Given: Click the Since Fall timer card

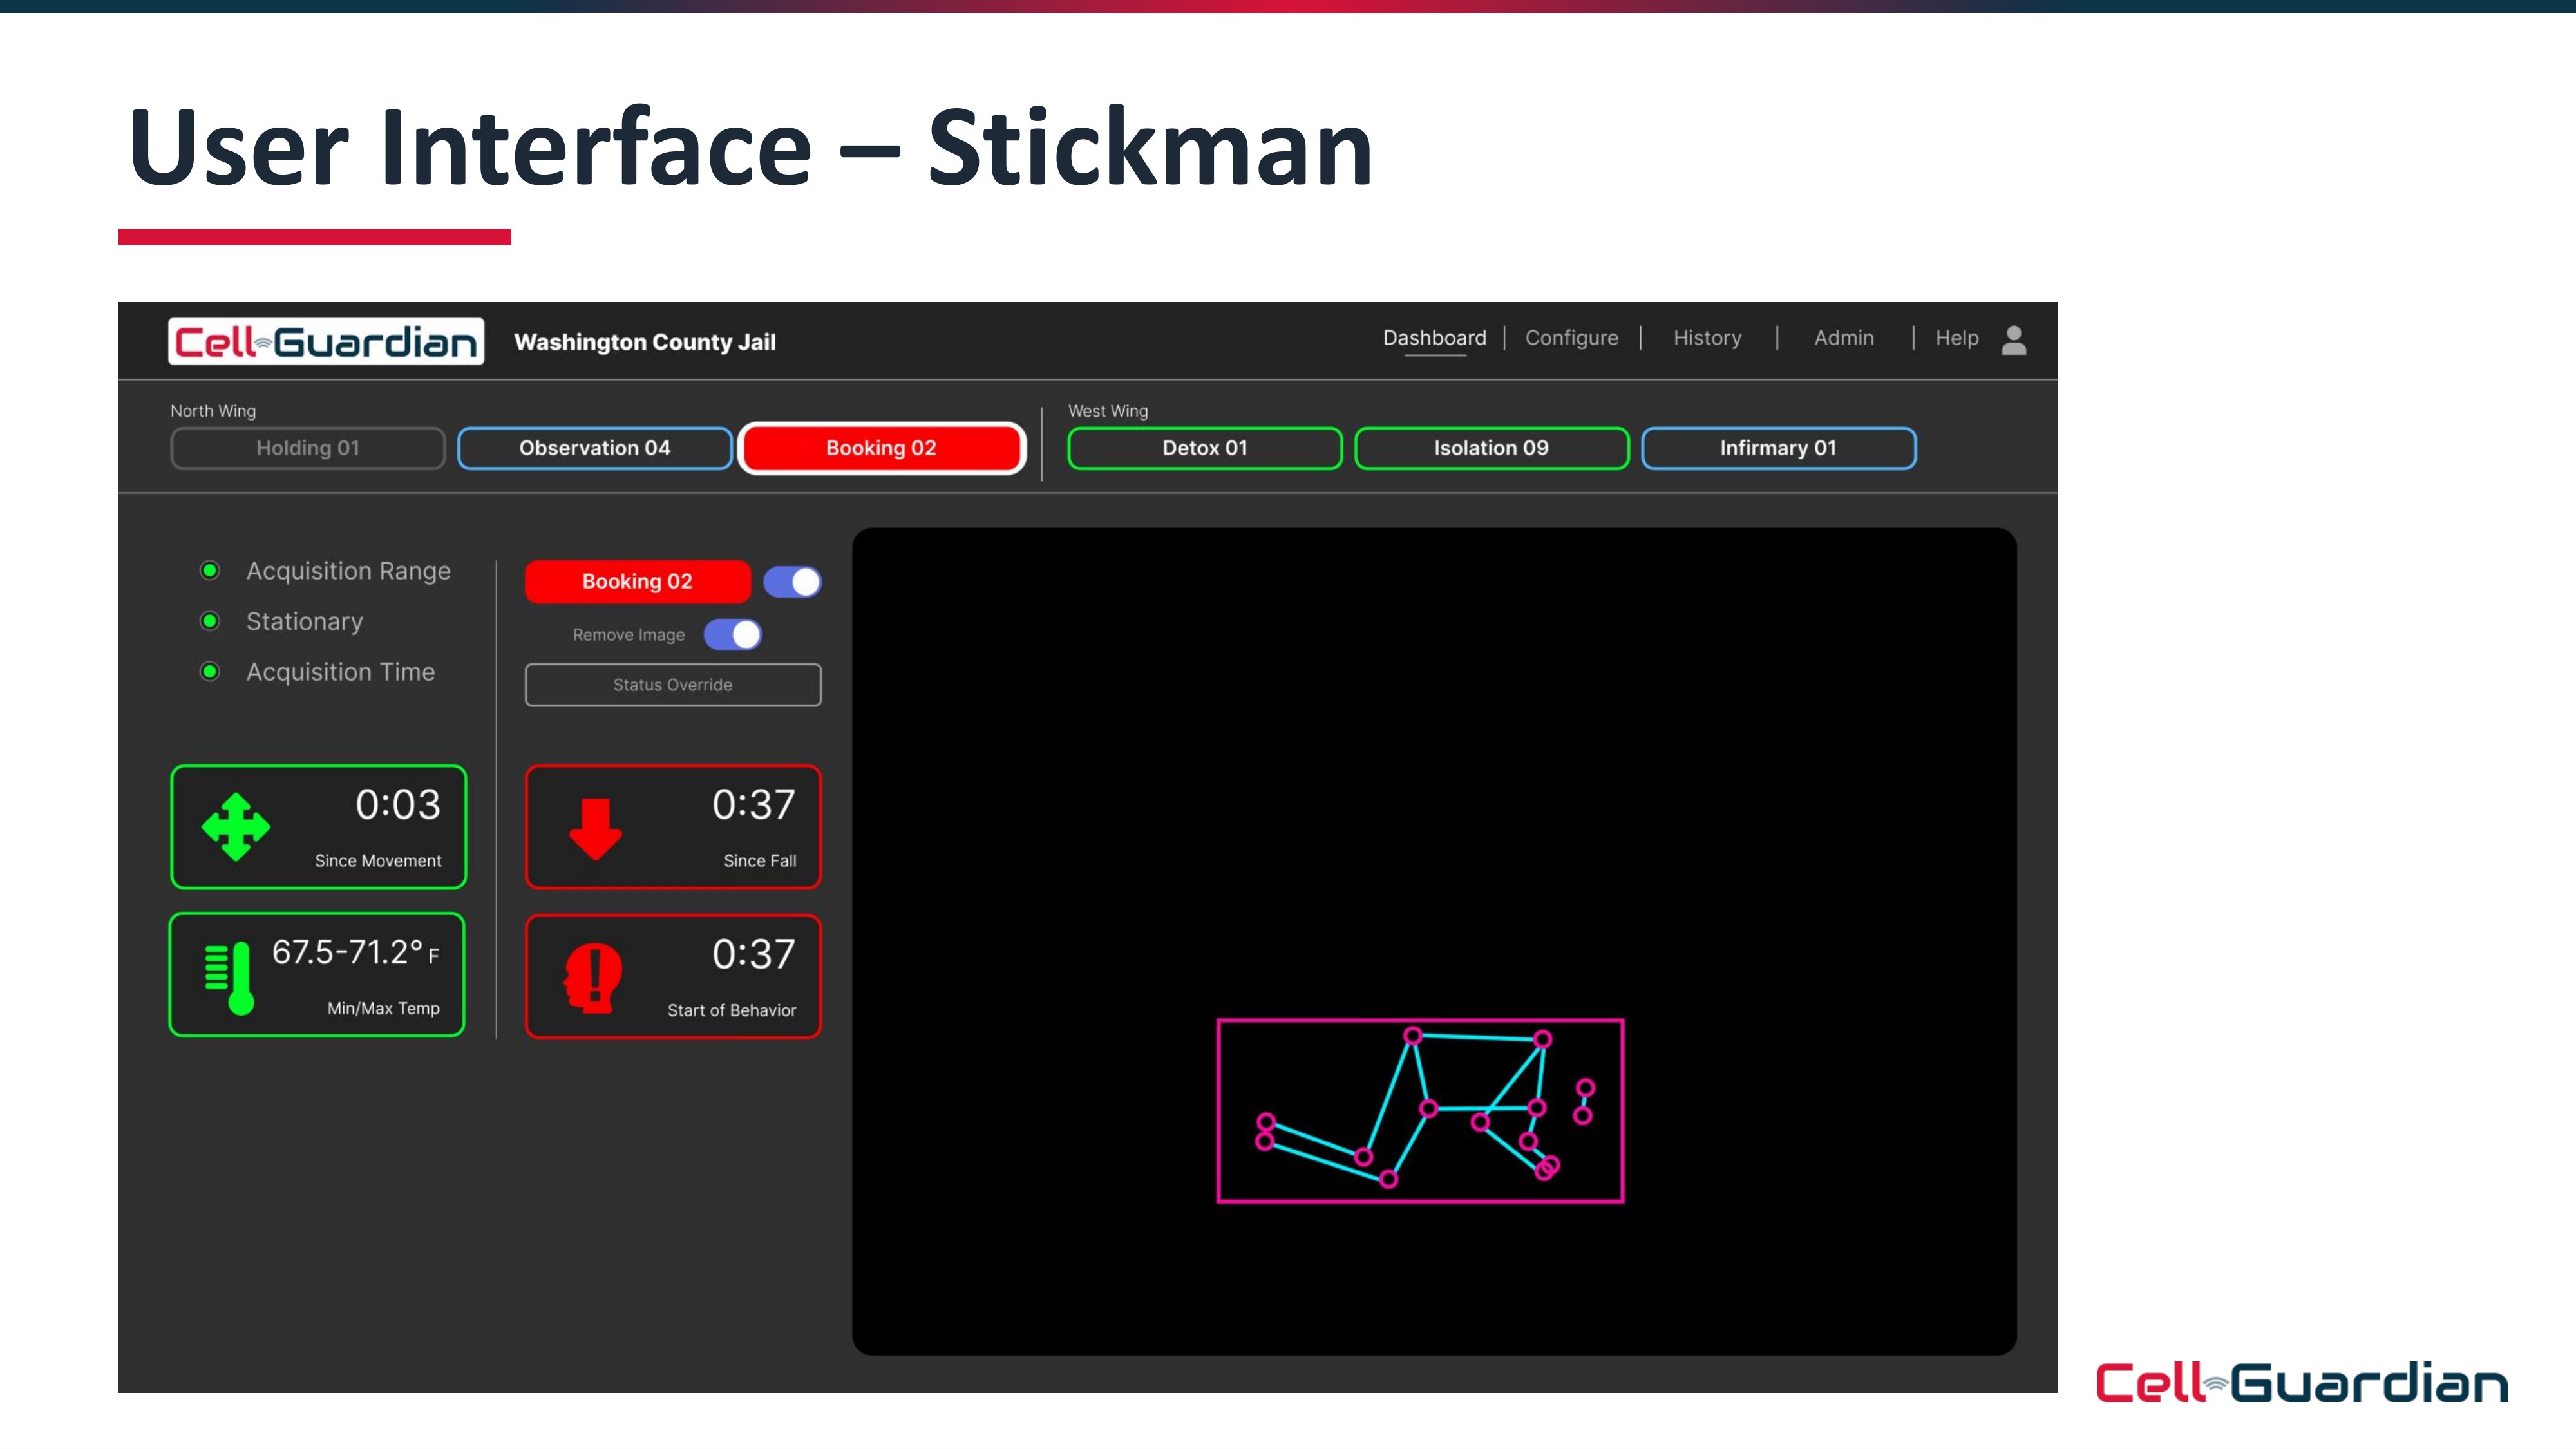Looking at the screenshot, I should pos(673,827).
